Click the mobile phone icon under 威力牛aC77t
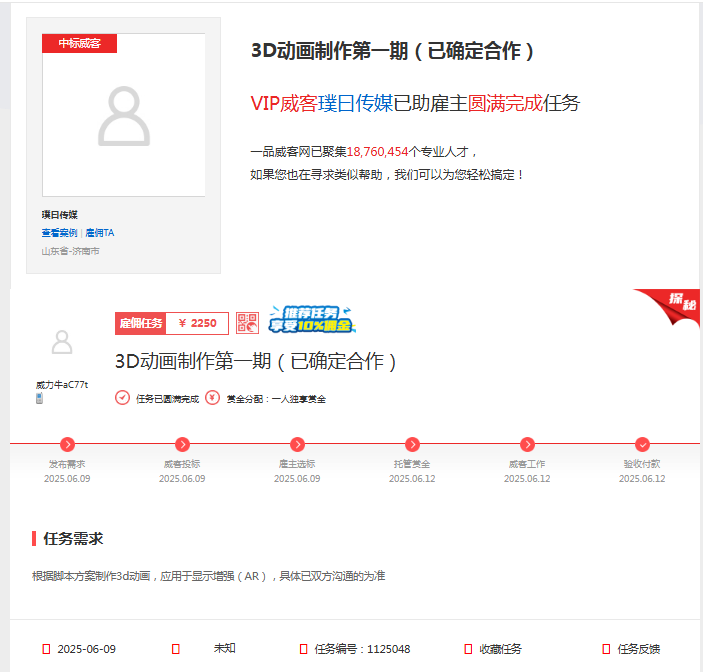The width and height of the screenshot is (703, 672). (39, 398)
